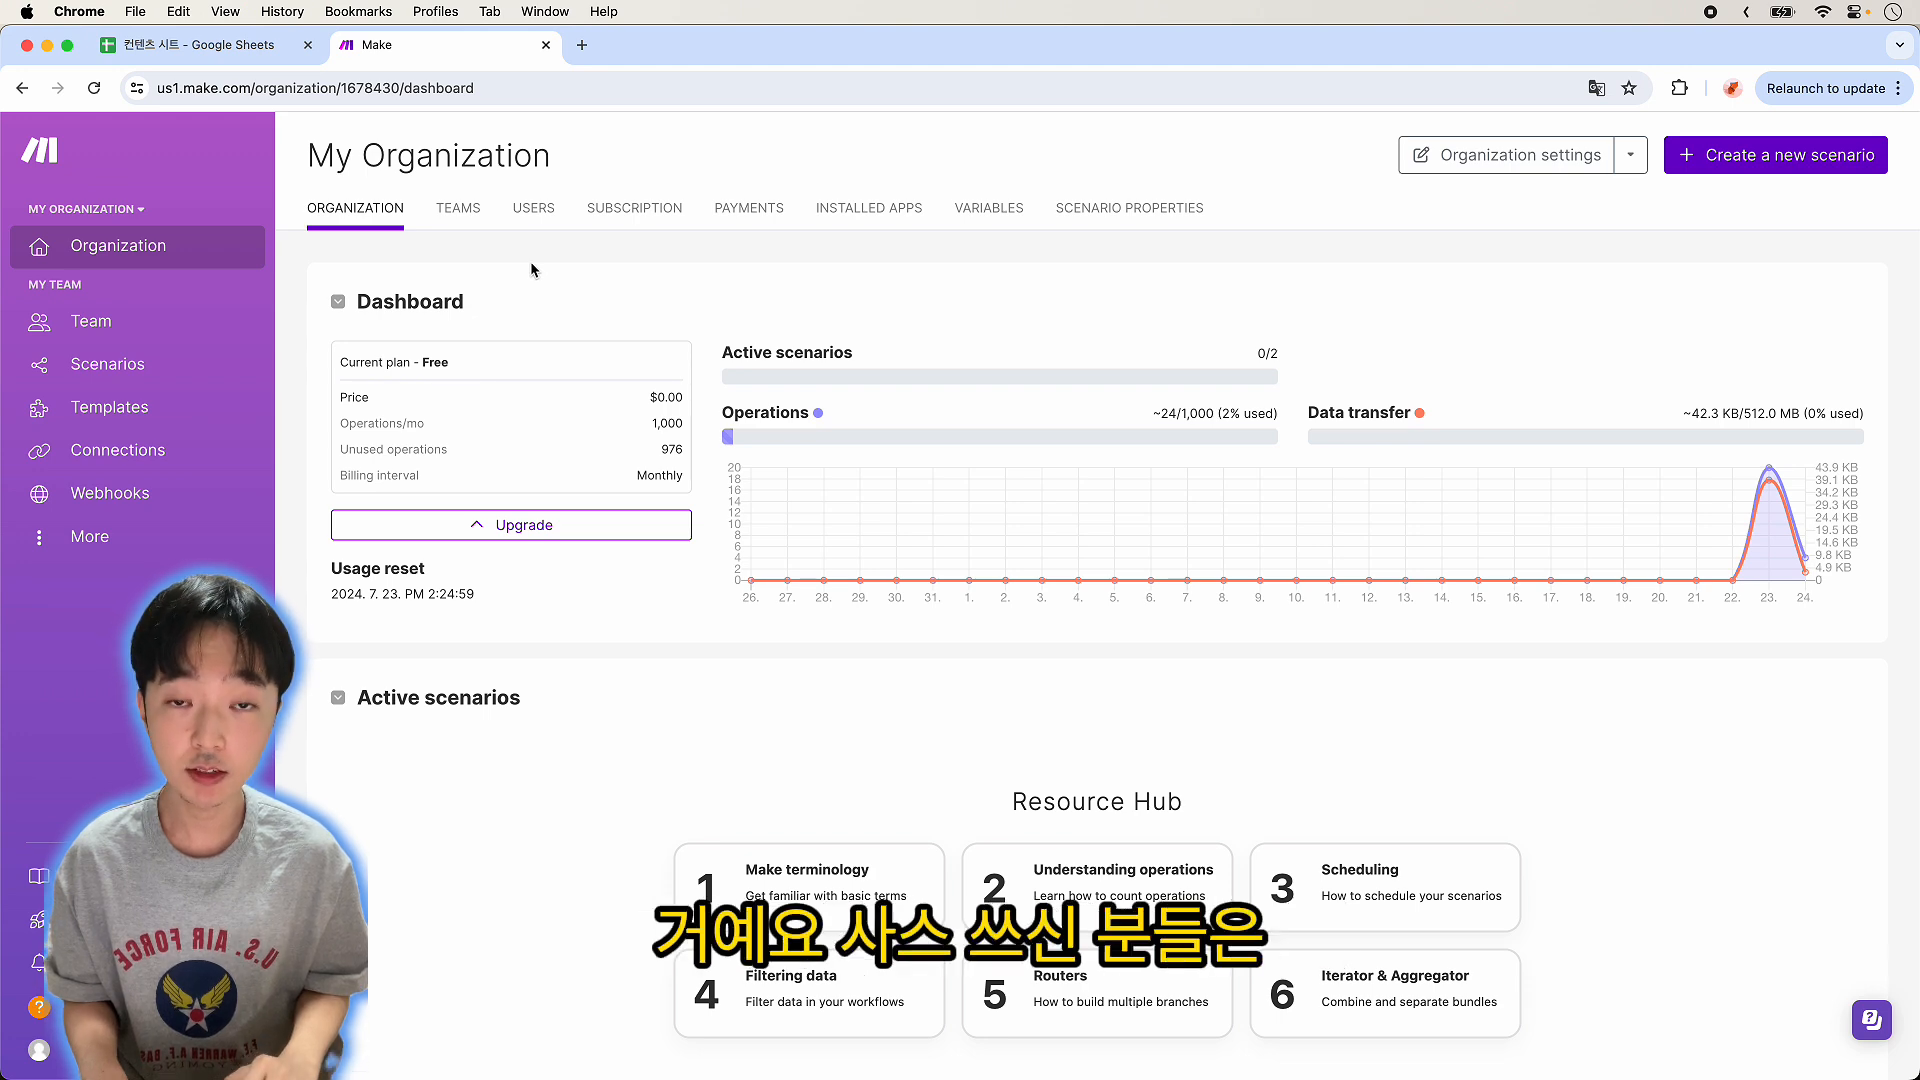This screenshot has width=1920, height=1080.
Task: Click the Make logo in sidebar
Action: 40,151
